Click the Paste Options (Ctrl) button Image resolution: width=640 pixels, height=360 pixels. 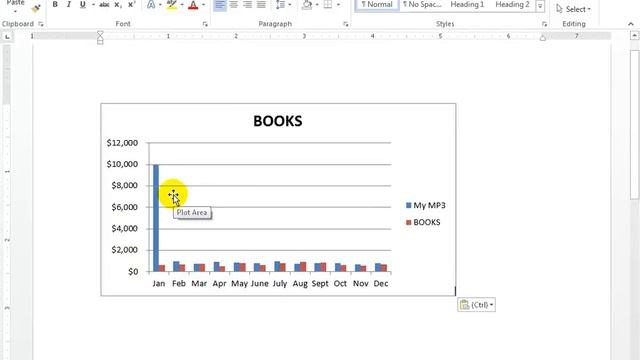[476, 305]
